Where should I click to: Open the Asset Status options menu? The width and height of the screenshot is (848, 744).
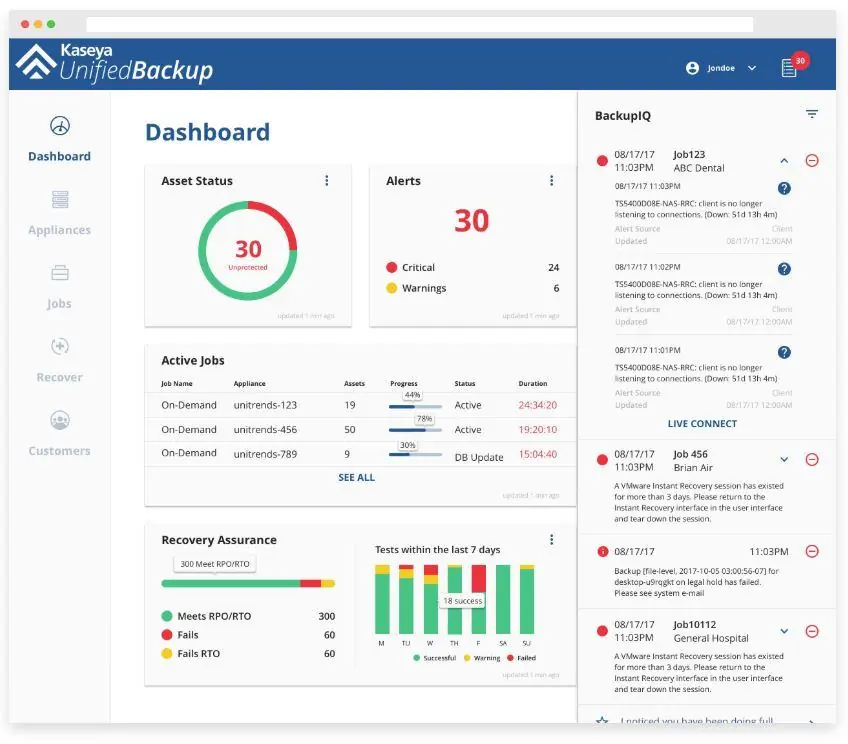pos(327,181)
